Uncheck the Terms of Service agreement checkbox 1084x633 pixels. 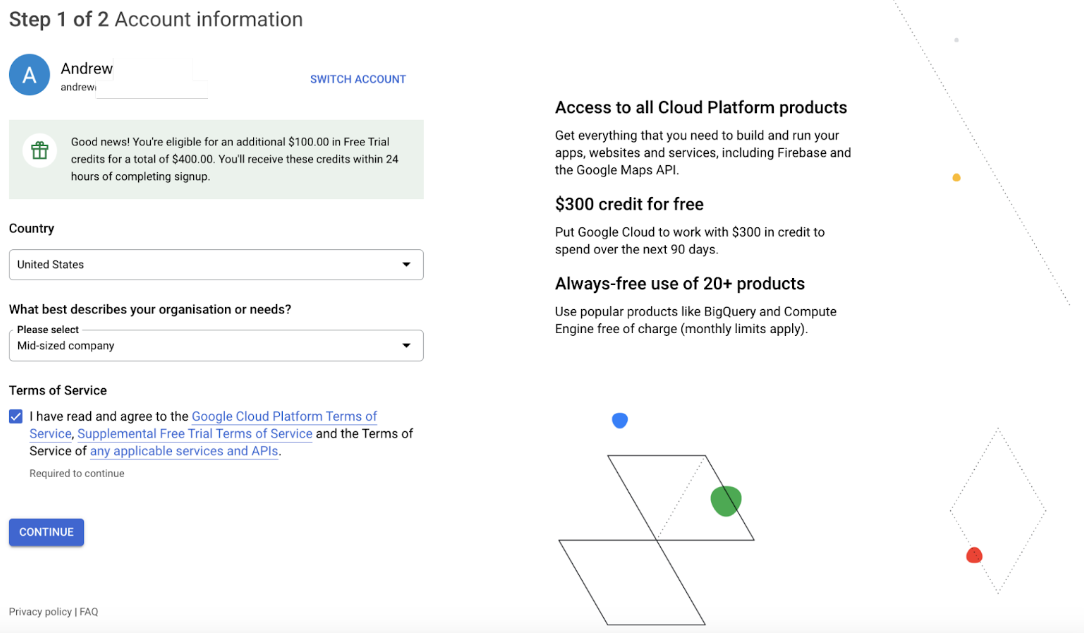coord(16,416)
